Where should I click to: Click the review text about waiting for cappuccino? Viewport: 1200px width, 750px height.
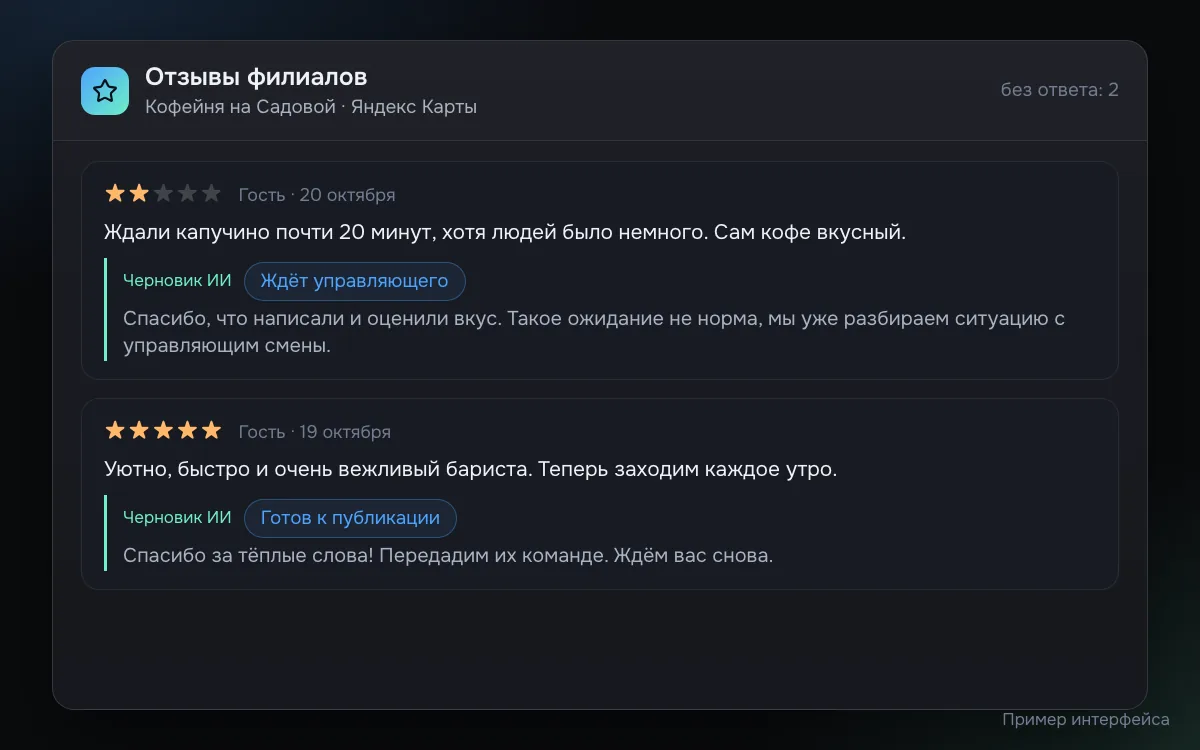tap(505, 233)
